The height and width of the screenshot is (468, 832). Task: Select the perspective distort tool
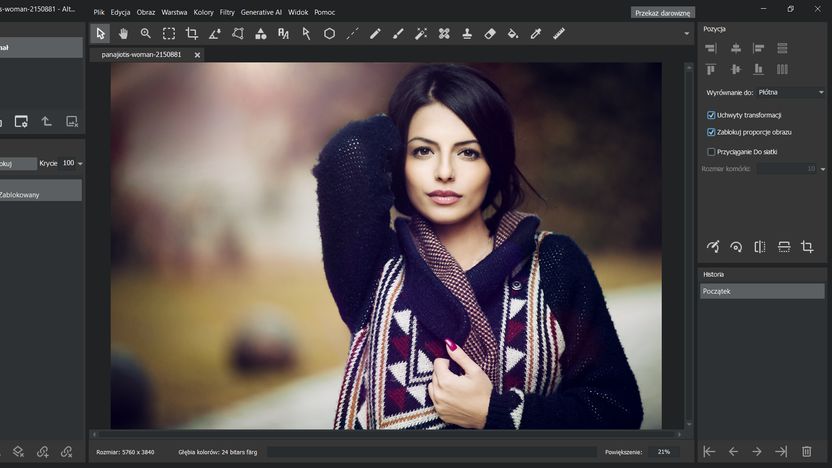pyautogui.click(x=238, y=34)
